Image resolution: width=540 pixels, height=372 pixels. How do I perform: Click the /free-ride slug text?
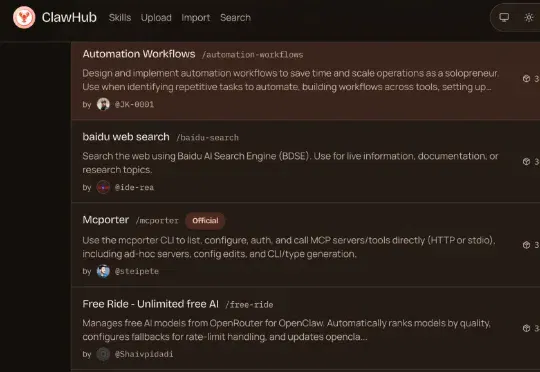pyautogui.click(x=249, y=305)
